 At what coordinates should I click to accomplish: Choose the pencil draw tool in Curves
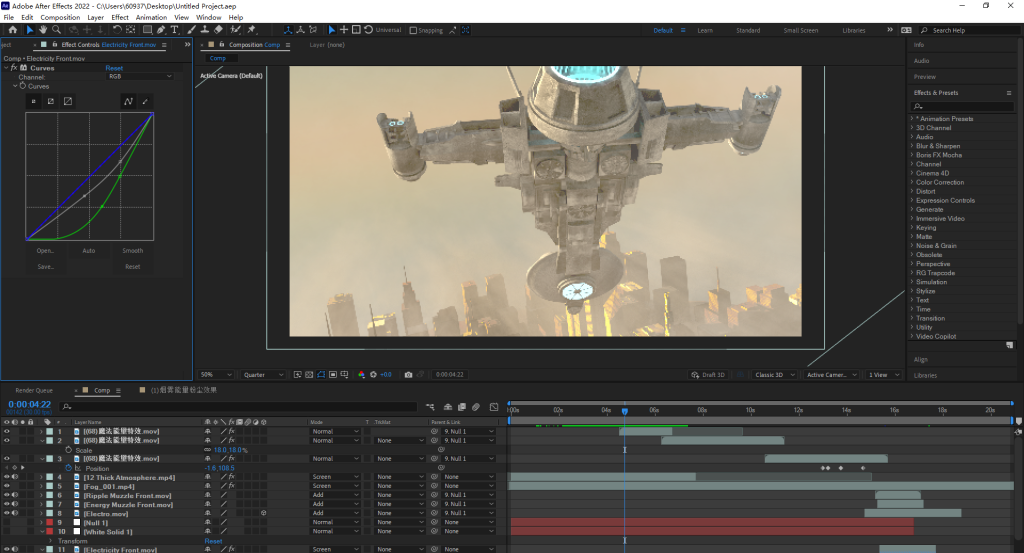145,101
